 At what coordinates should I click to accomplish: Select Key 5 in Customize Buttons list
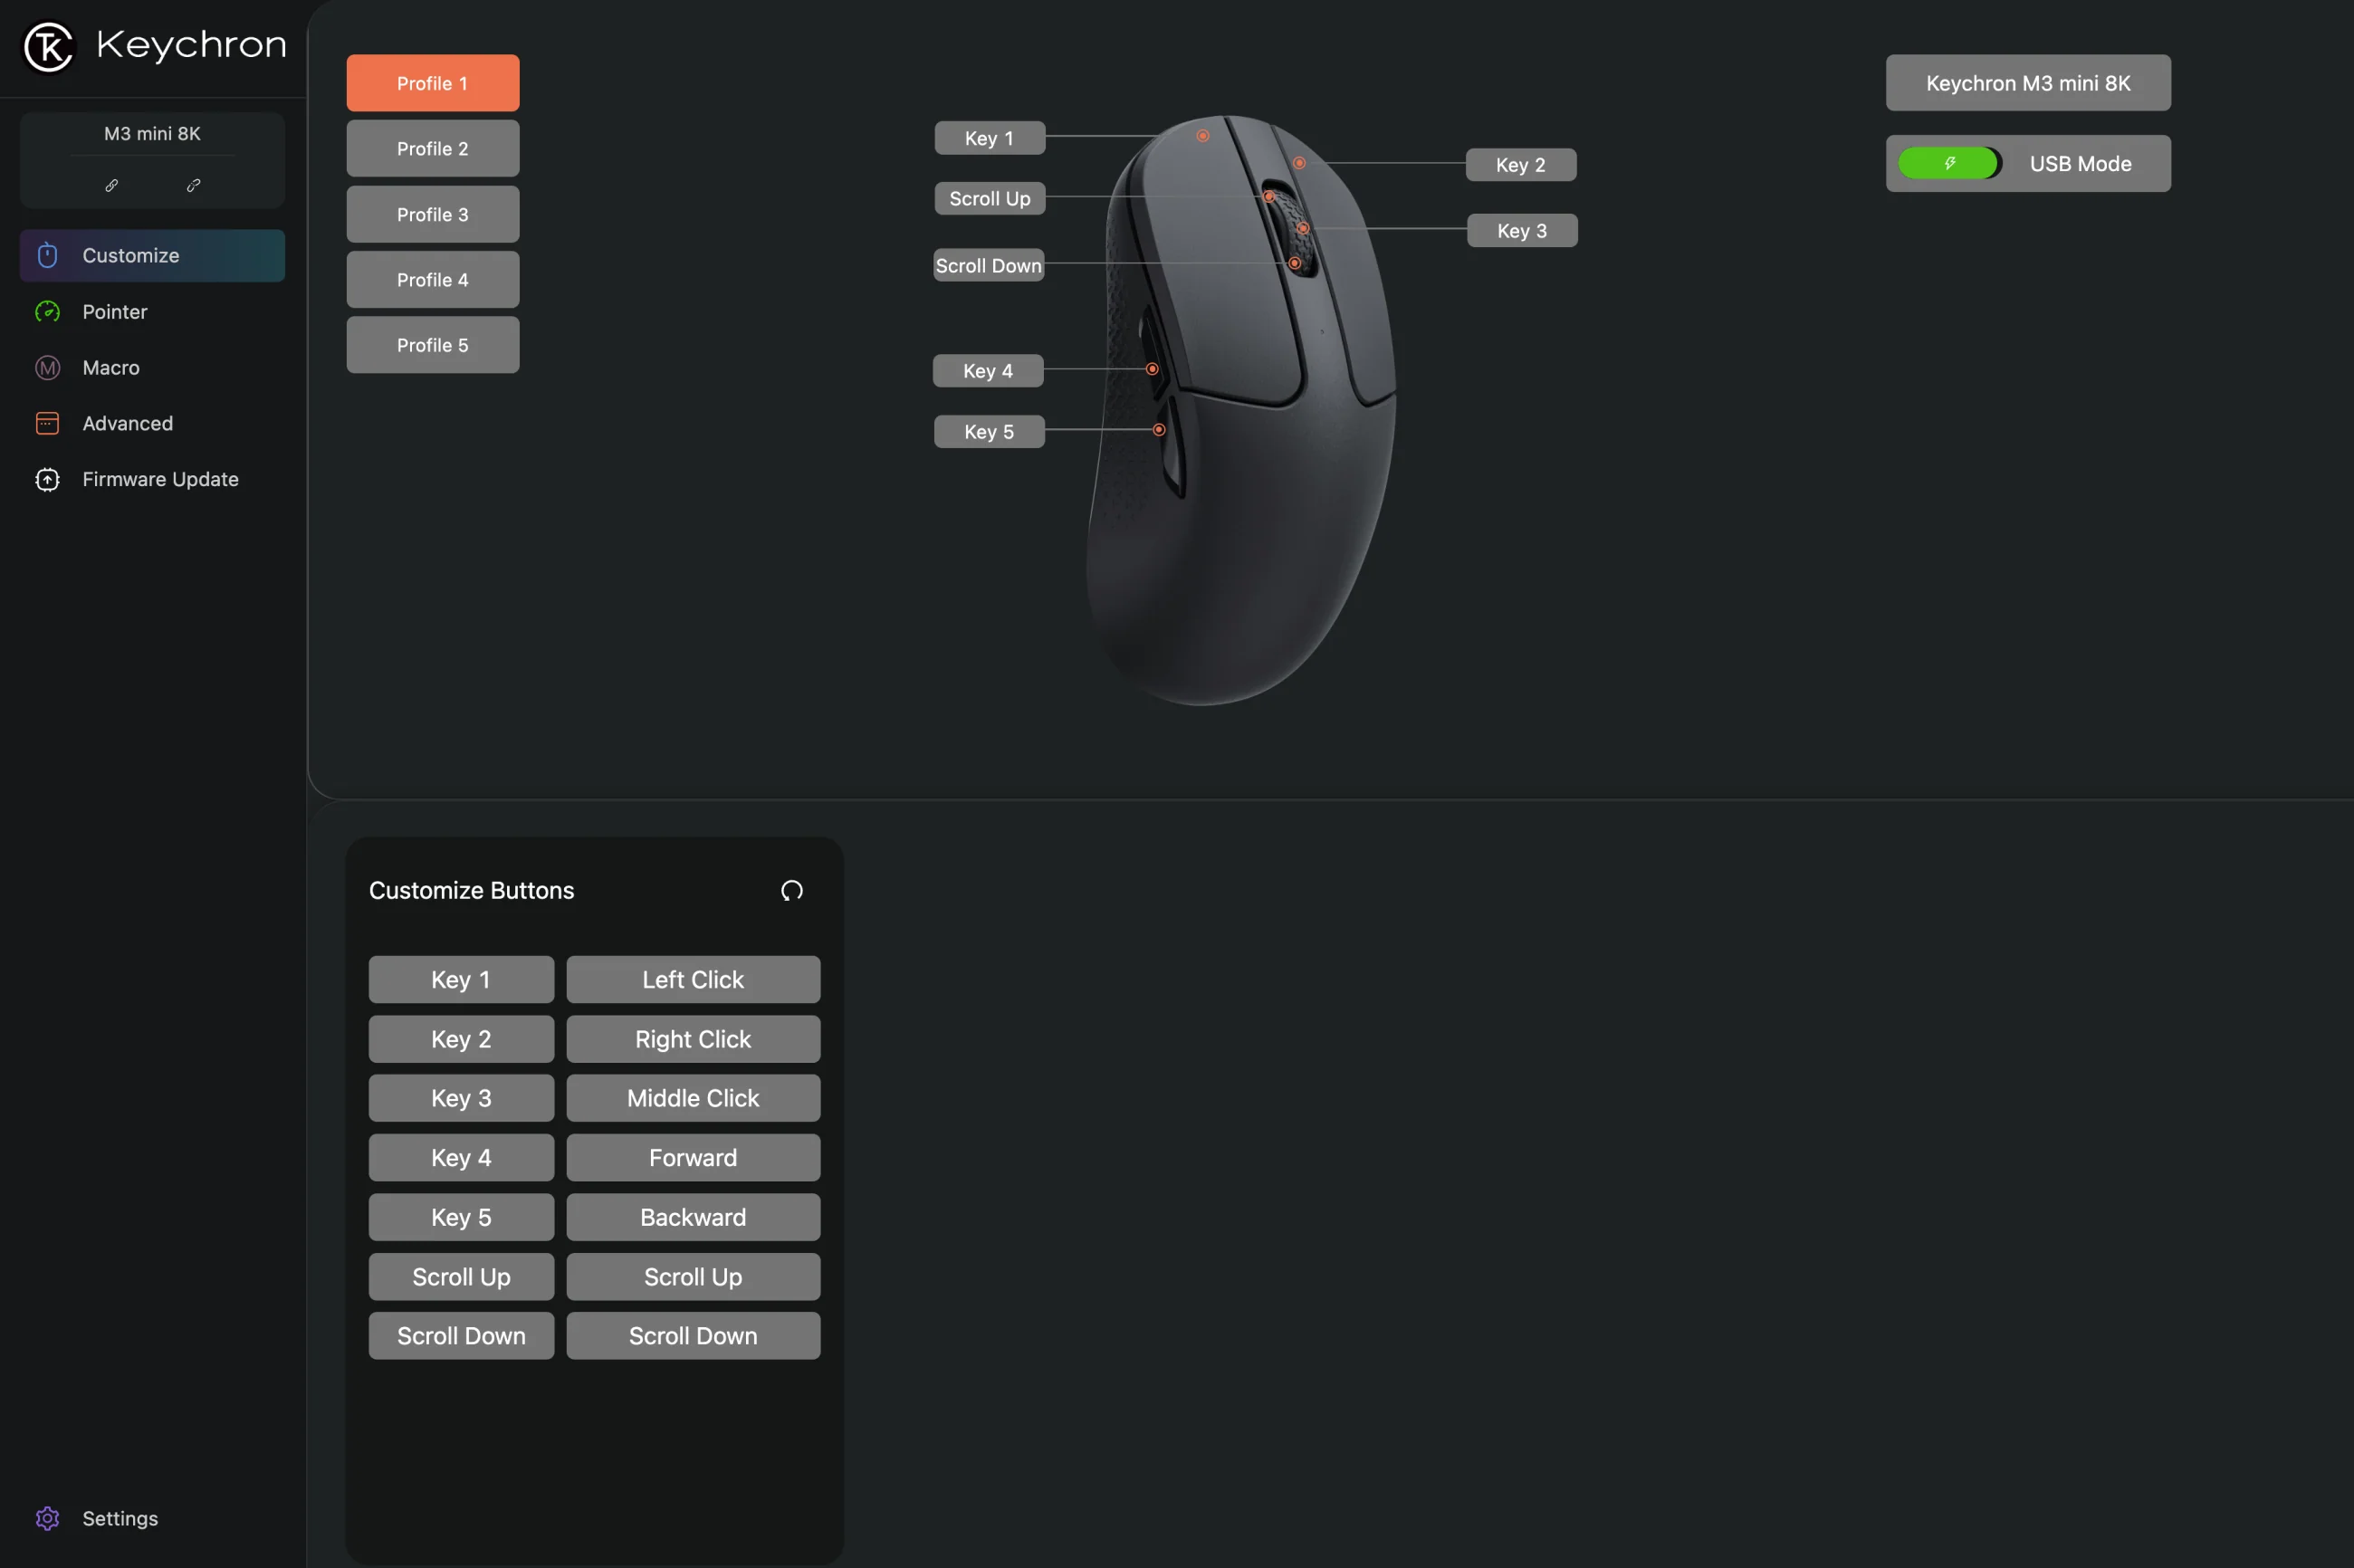click(461, 1217)
